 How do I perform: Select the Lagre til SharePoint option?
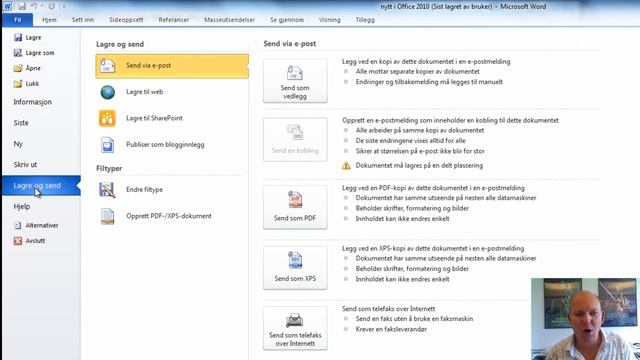(154, 118)
